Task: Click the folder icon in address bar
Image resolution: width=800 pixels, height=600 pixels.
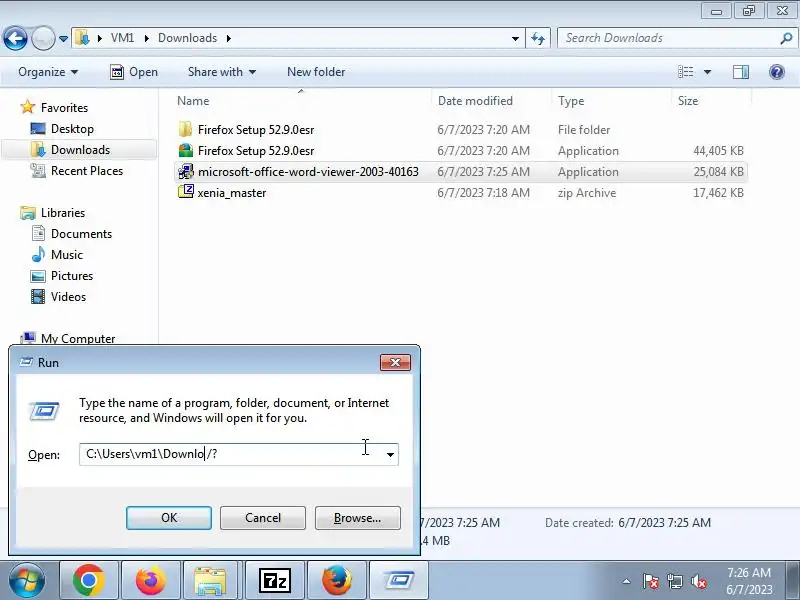Action: 82,38
